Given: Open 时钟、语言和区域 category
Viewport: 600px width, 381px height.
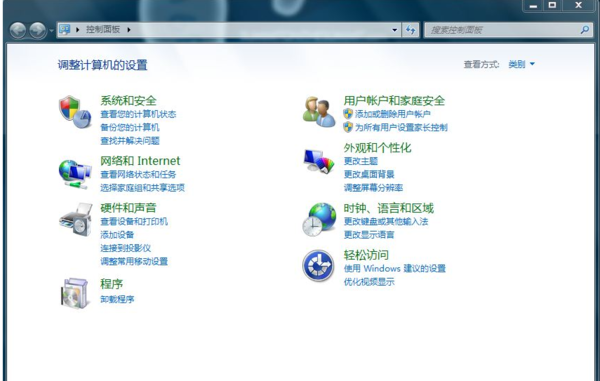Looking at the screenshot, I should tap(388, 208).
